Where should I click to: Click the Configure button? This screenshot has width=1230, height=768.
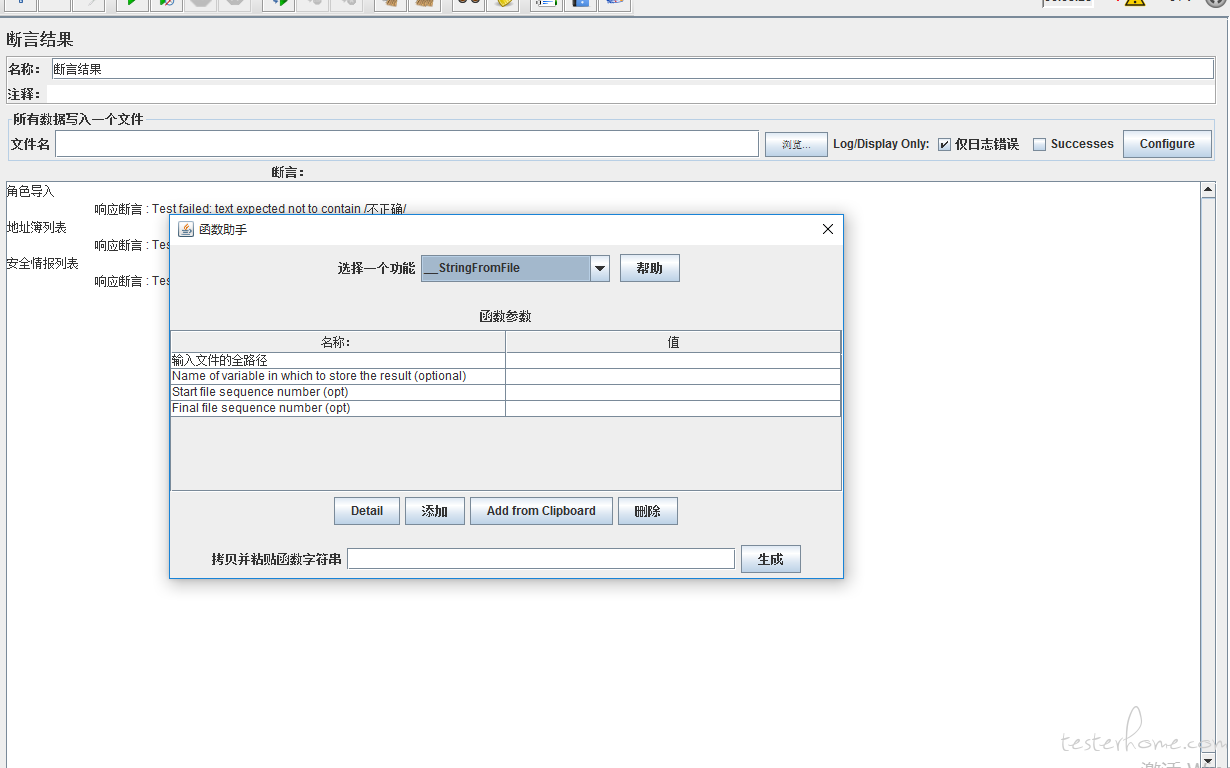pyautogui.click(x=1167, y=144)
